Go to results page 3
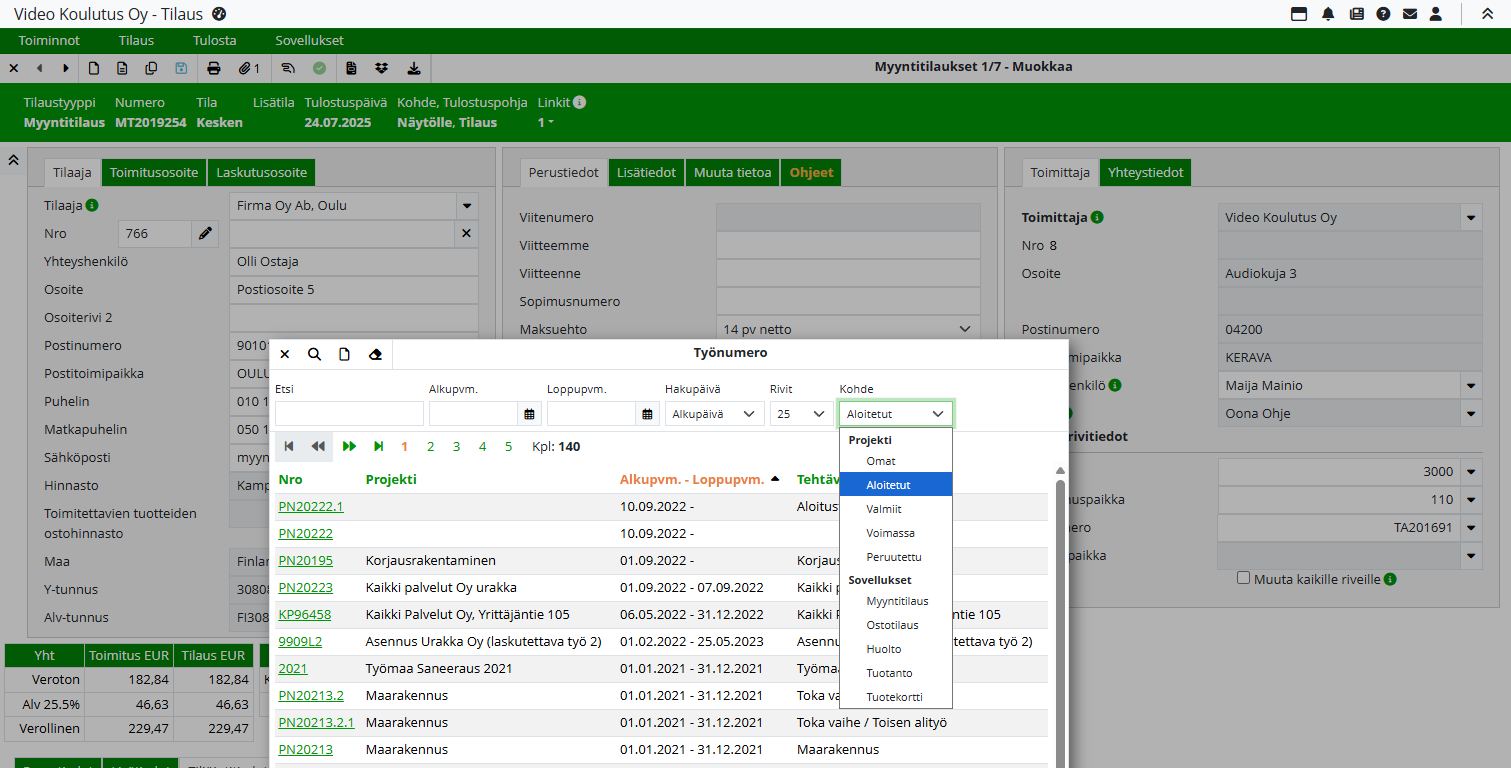The image size is (1511, 768). (x=456, y=447)
